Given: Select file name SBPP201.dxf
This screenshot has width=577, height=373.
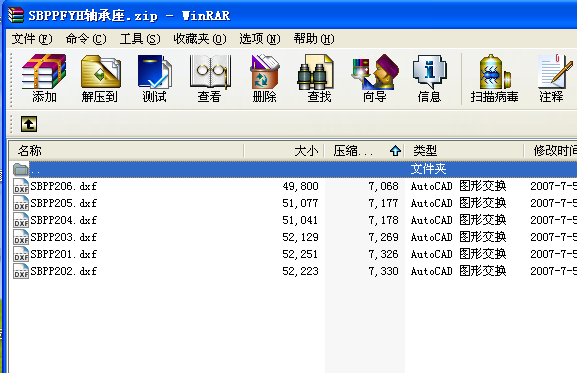Looking at the screenshot, I should [x=64, y=254].
